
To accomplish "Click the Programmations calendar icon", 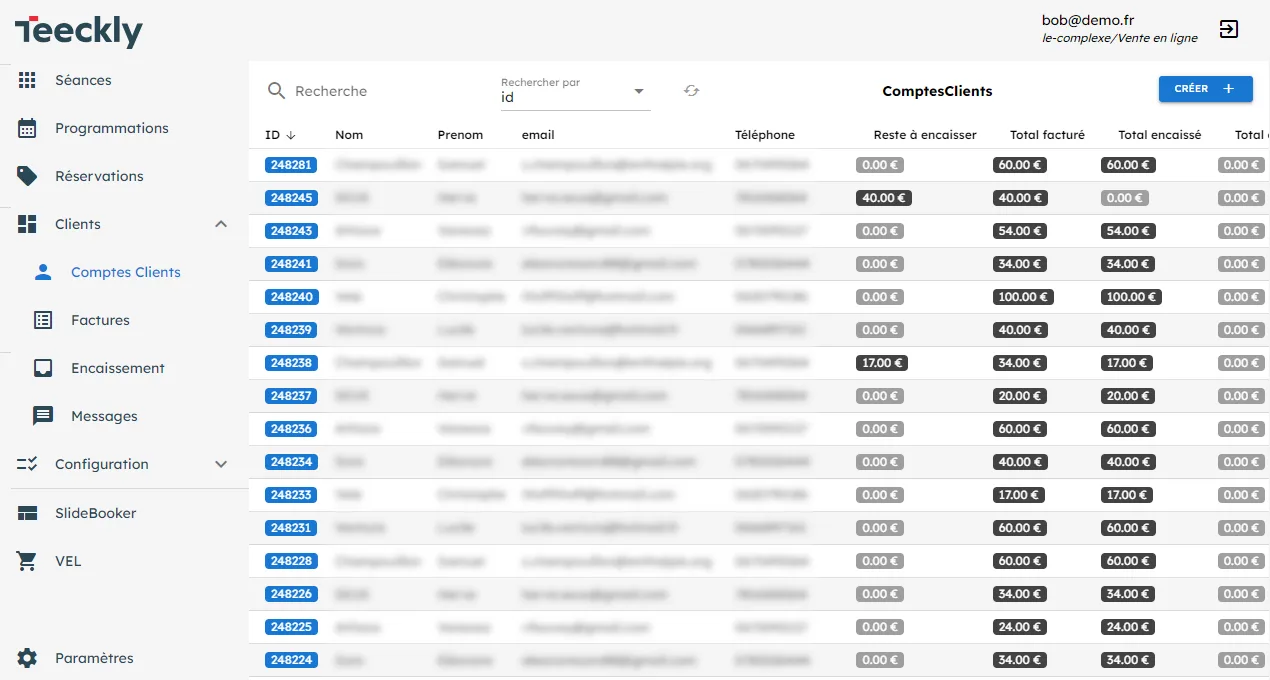I will 27,128.
